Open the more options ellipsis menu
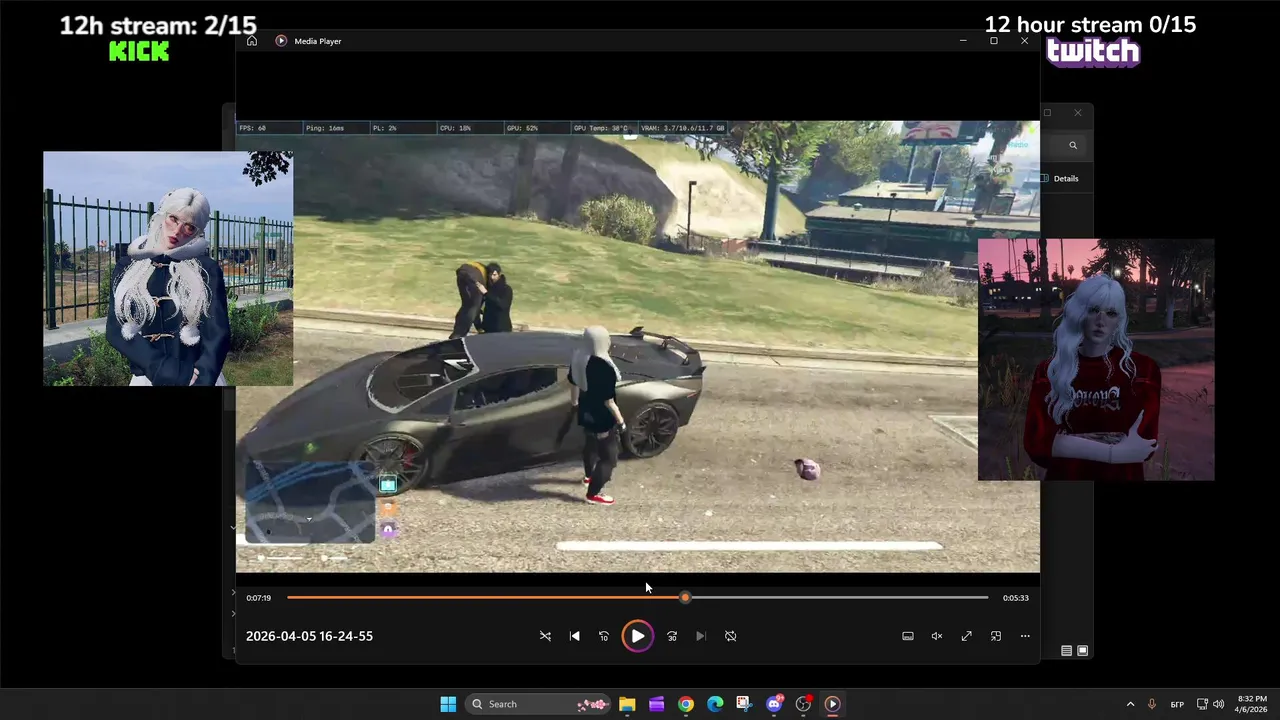The height and width of the screenshot is (720, 1280). [1025, 636]
